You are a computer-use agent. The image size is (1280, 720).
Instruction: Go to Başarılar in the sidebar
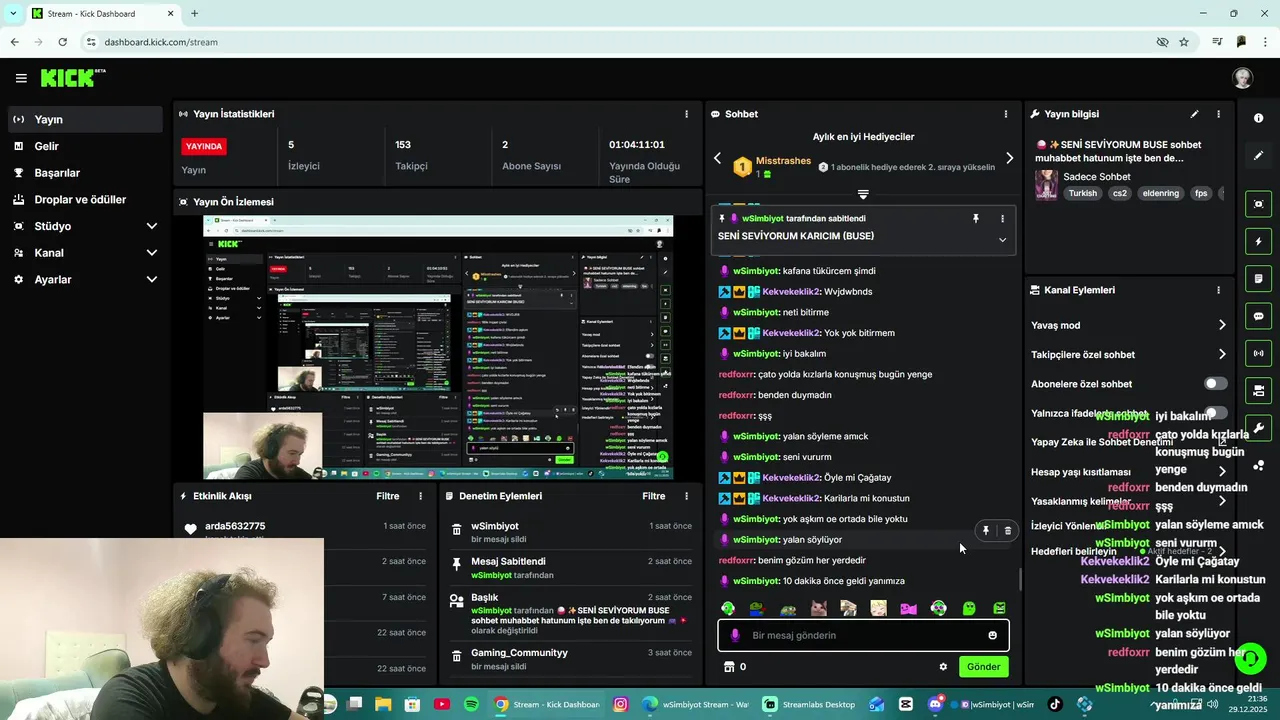[x=84, y=173]
